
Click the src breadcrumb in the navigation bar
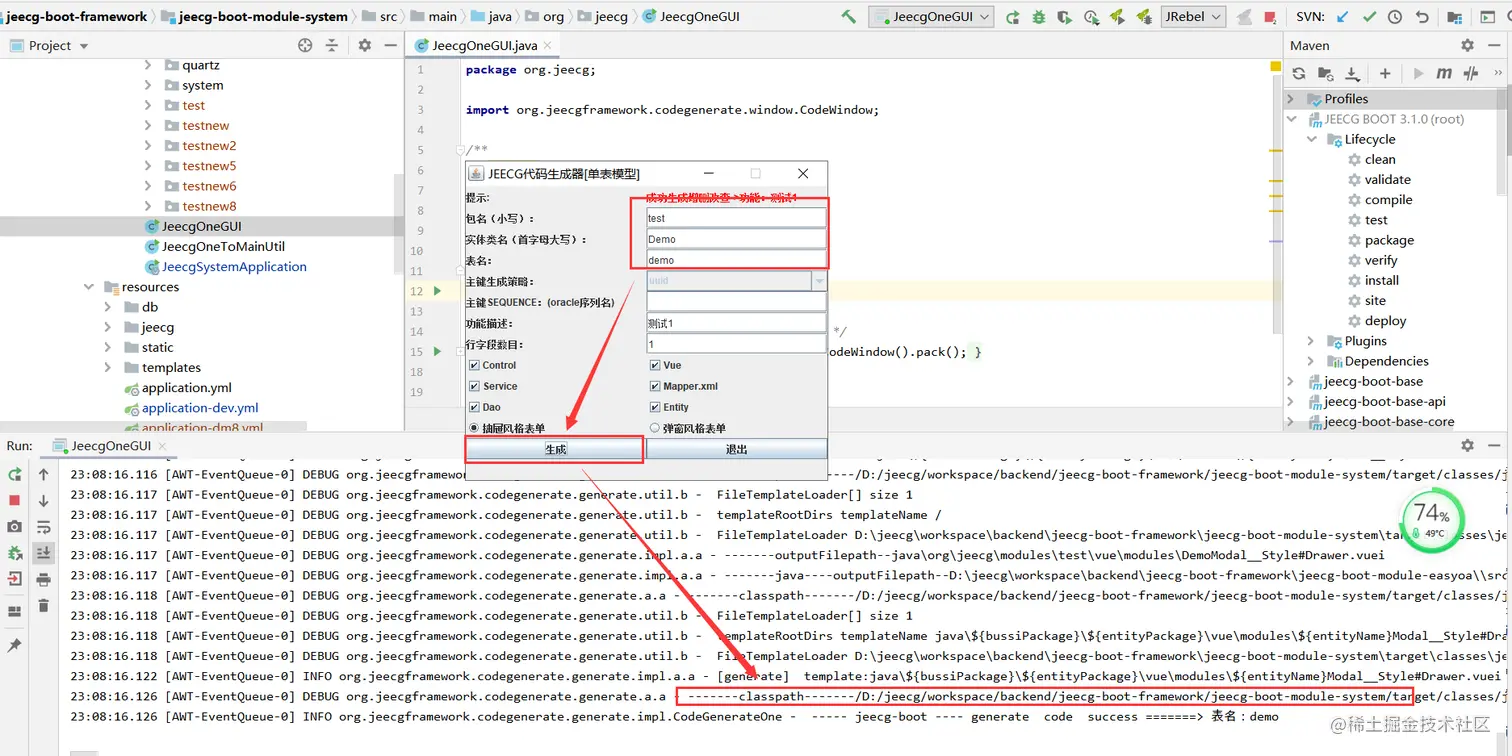click(x=389, y=17)
